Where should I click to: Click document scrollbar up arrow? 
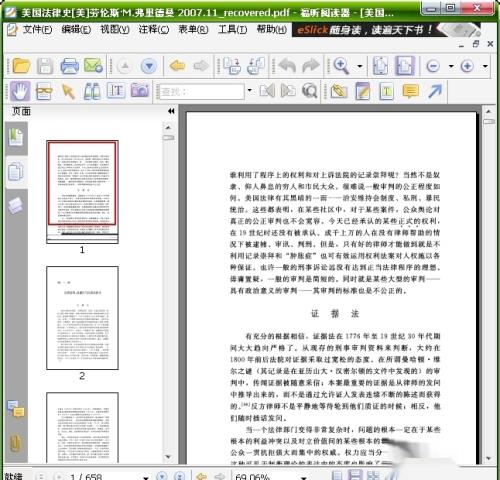[489, 111]
